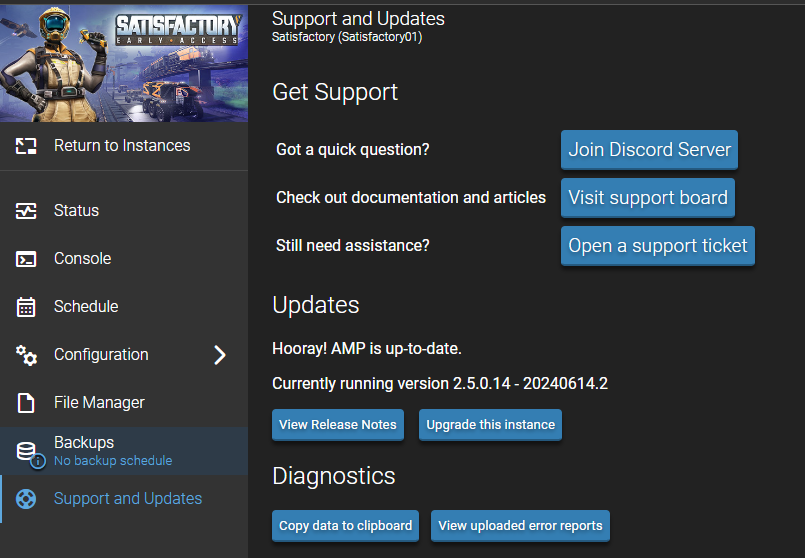805x558 pixels.
Task: Open the Backups menu item
Action: click(124, 451)
